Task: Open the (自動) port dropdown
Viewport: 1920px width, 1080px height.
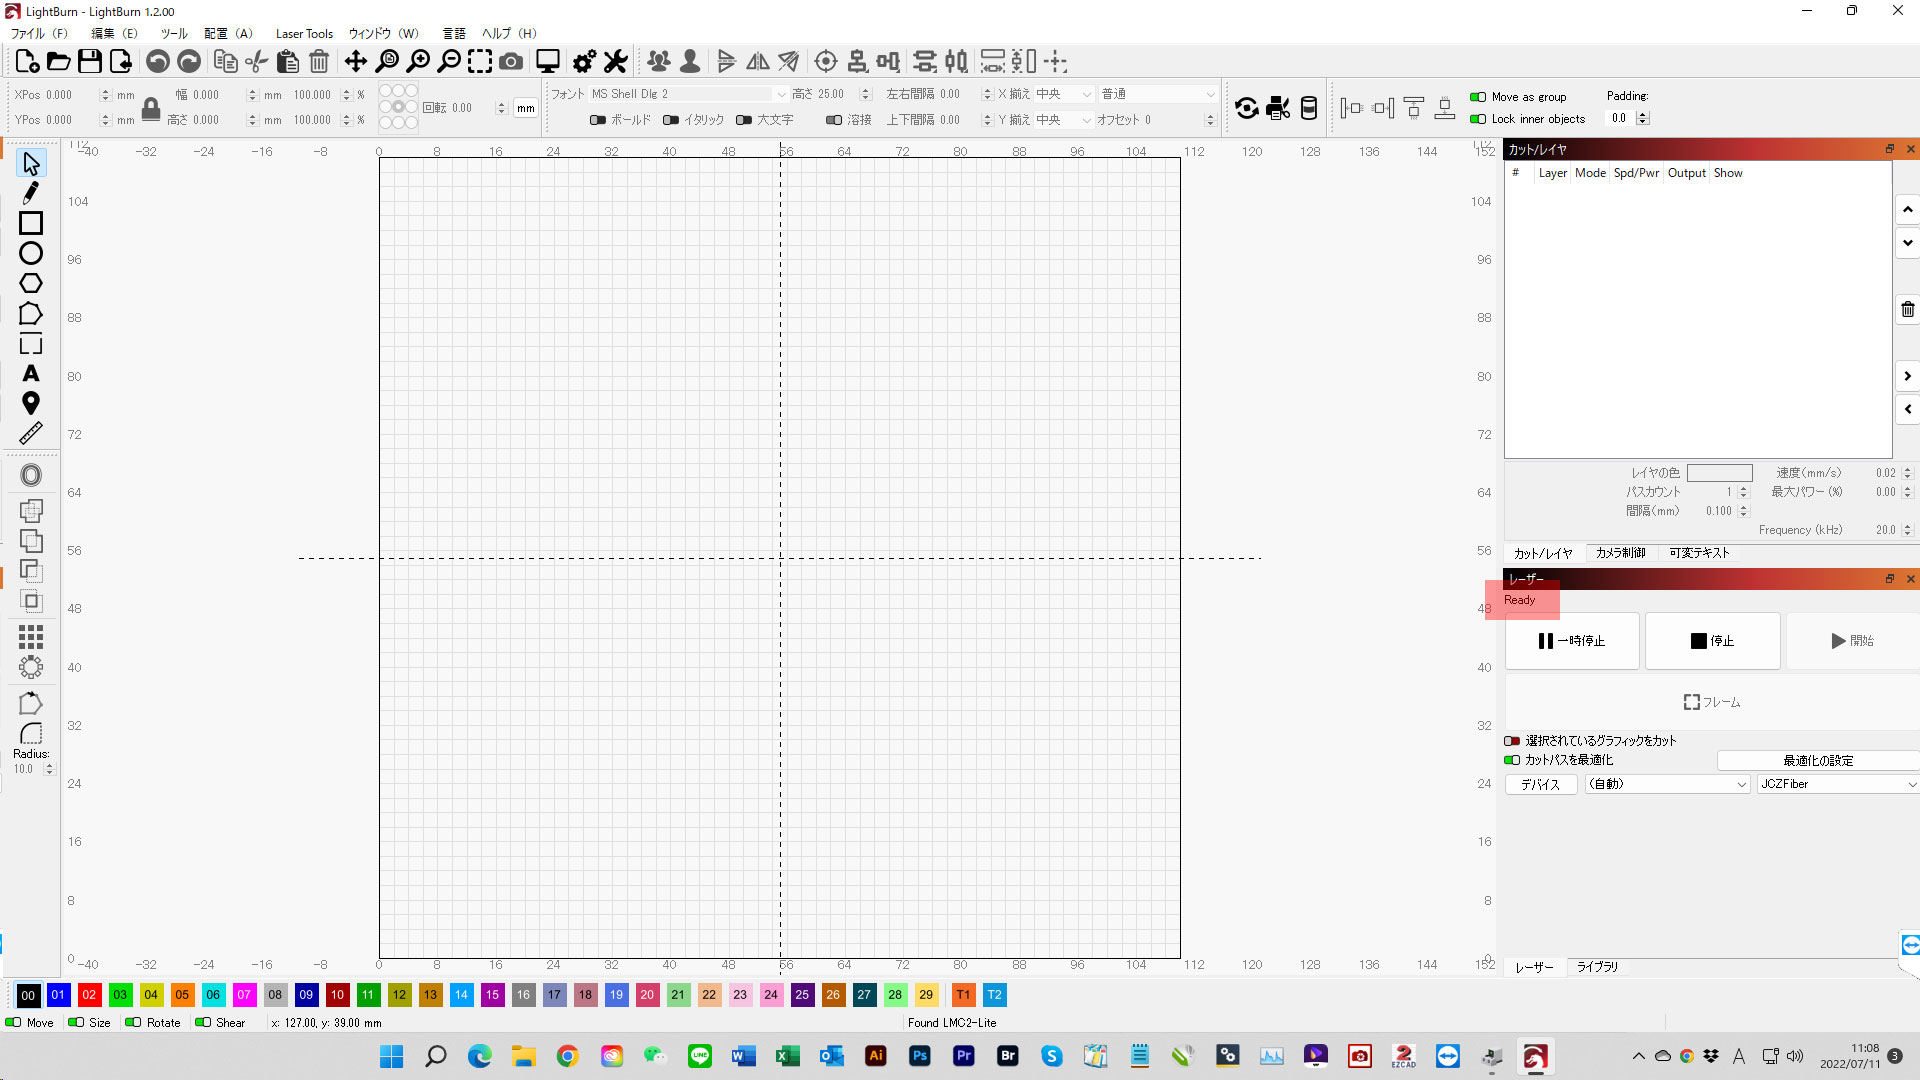Action: point(1667,784)
